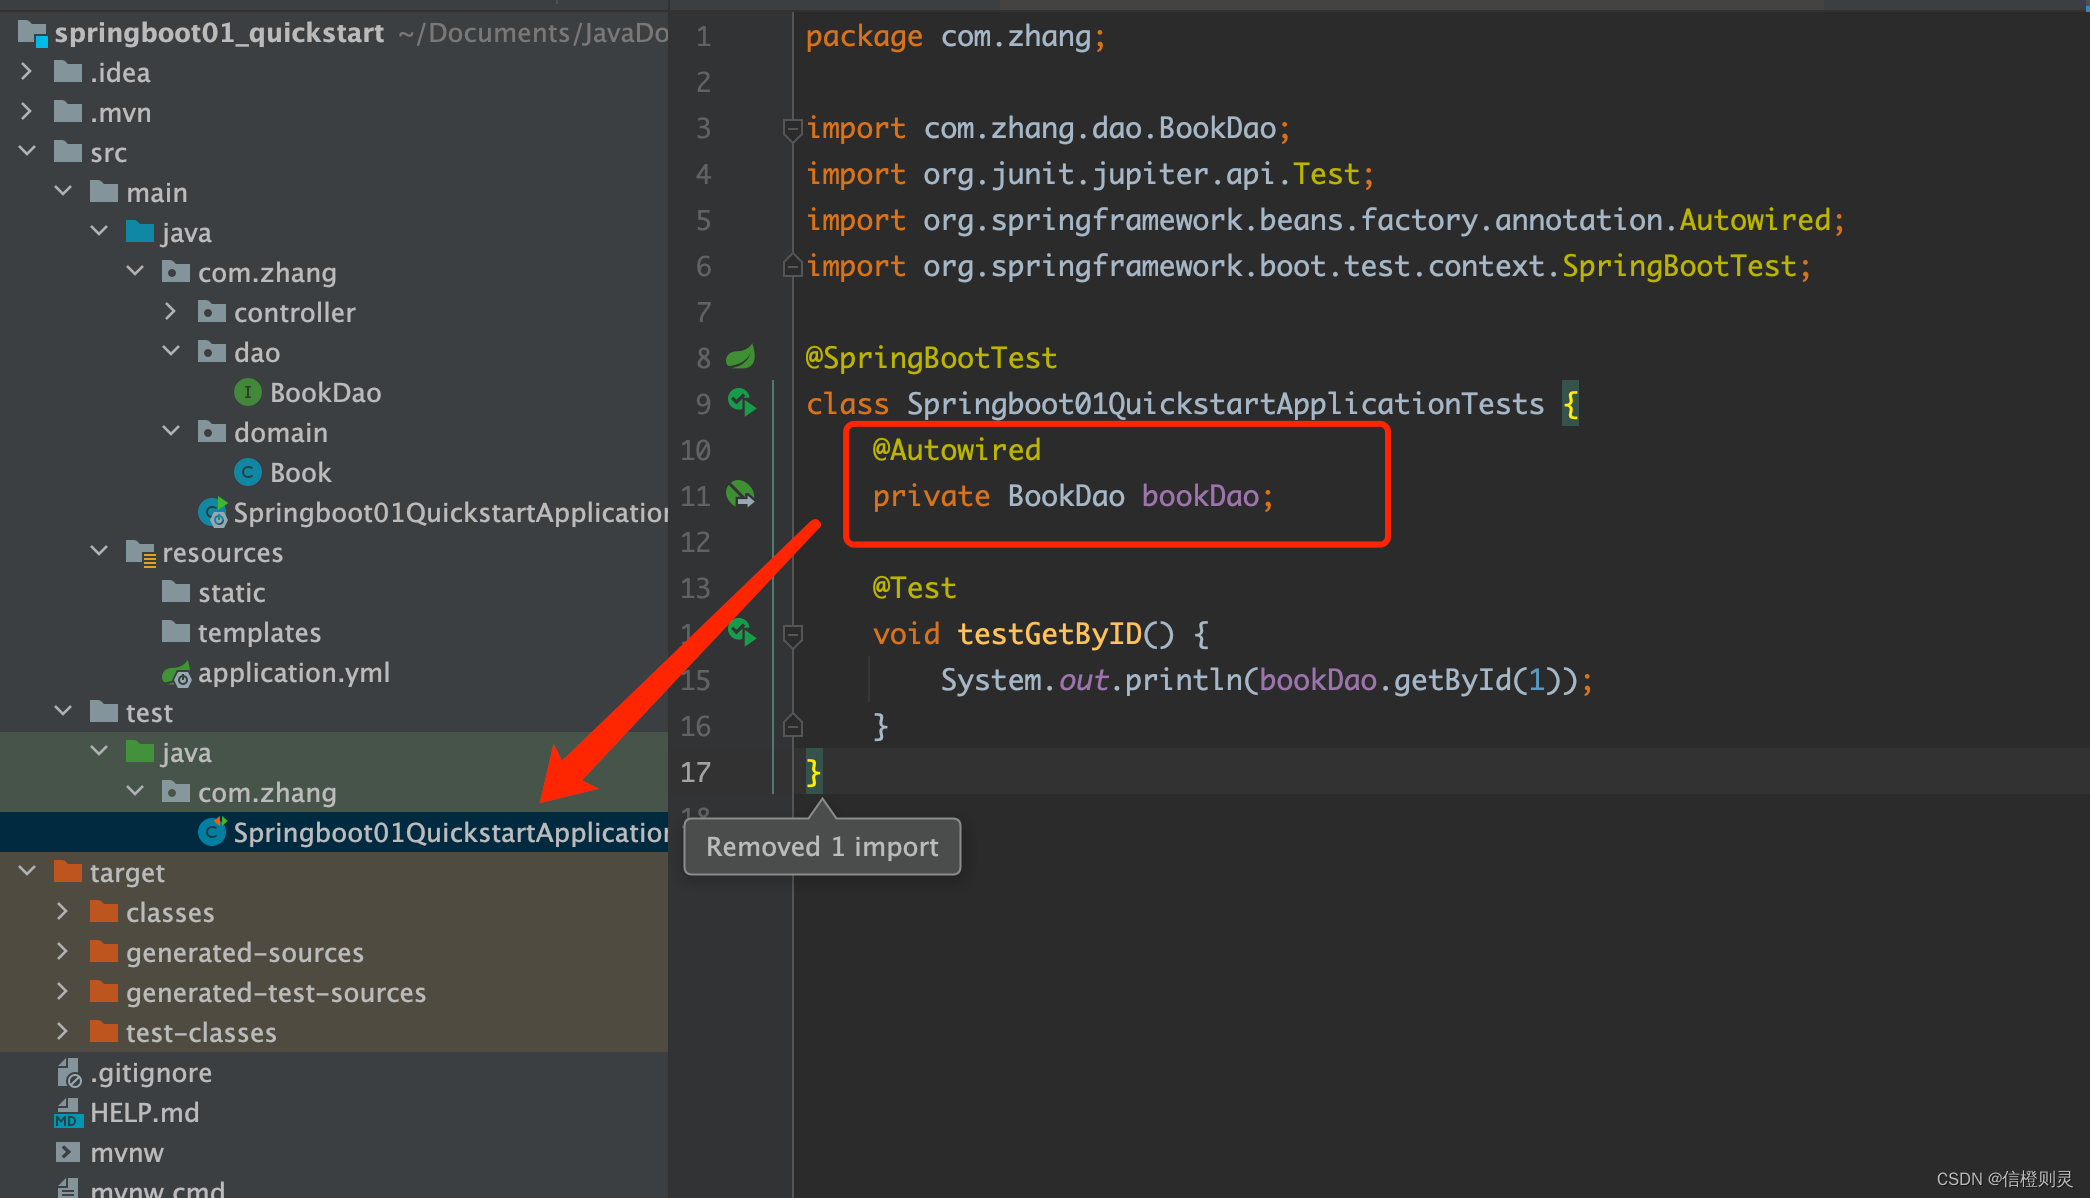Viewport: 2090px width, 1198px height.
Task: Open application.yml in the project tree
Action: point(294,673)
